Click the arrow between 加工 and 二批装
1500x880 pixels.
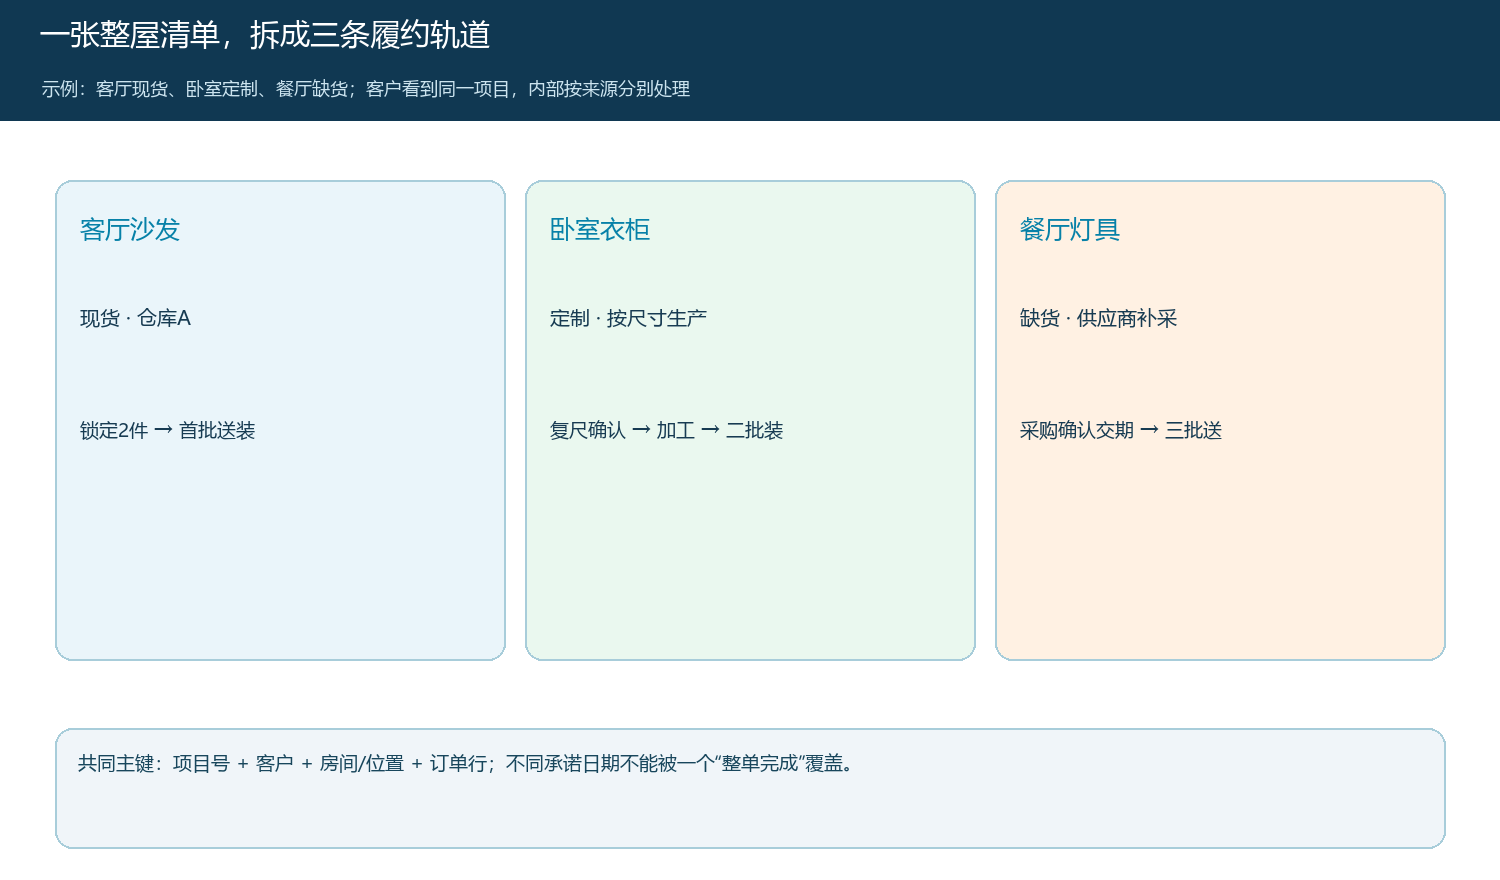[710, 430]
